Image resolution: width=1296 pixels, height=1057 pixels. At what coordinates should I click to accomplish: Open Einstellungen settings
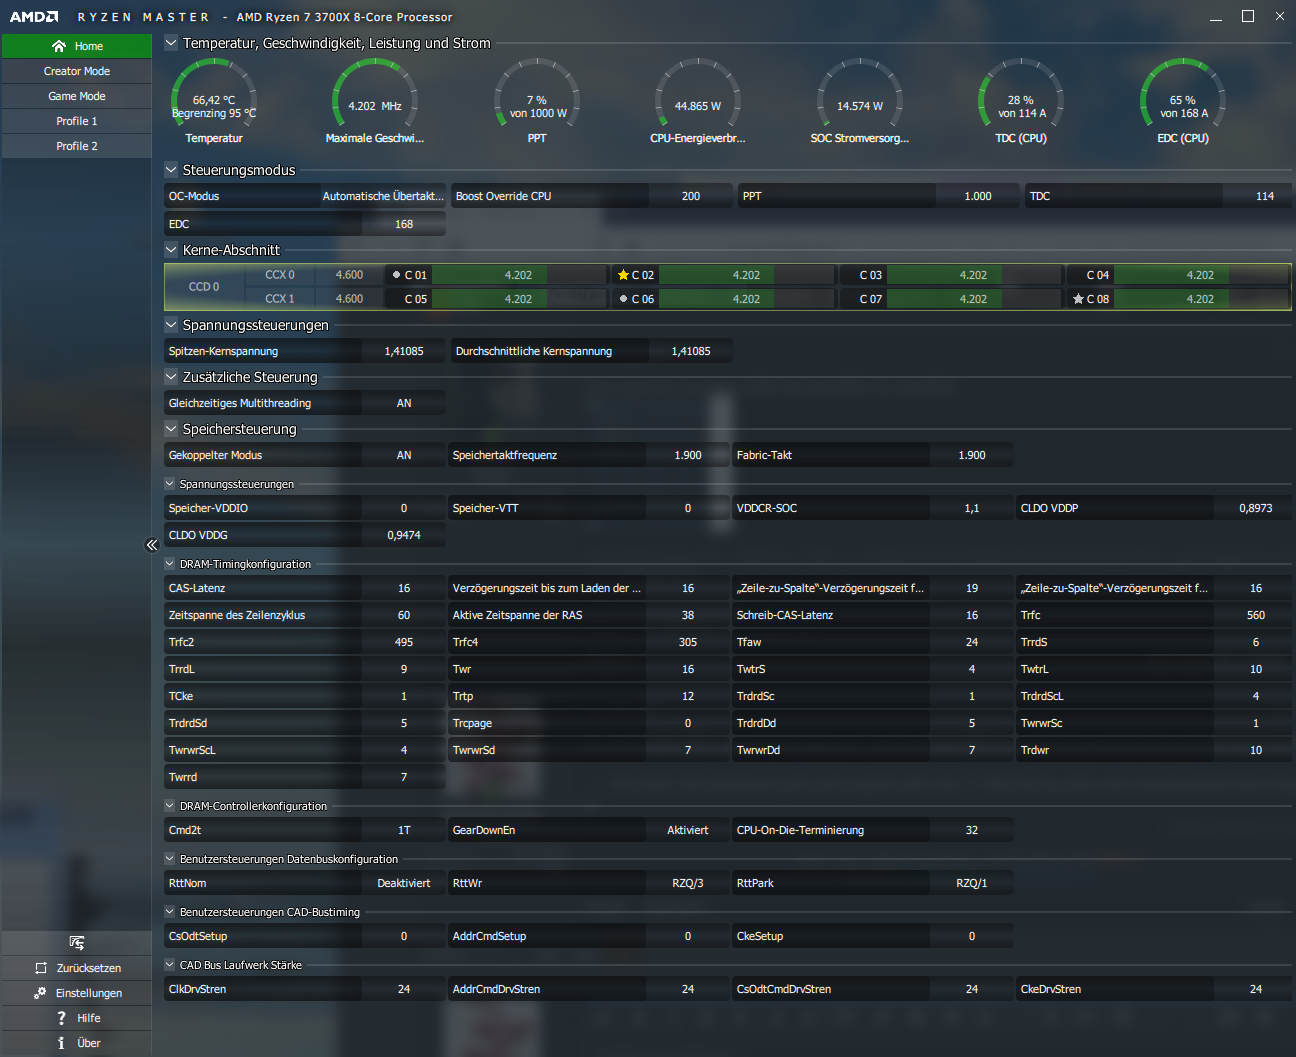tap(77, 993)
